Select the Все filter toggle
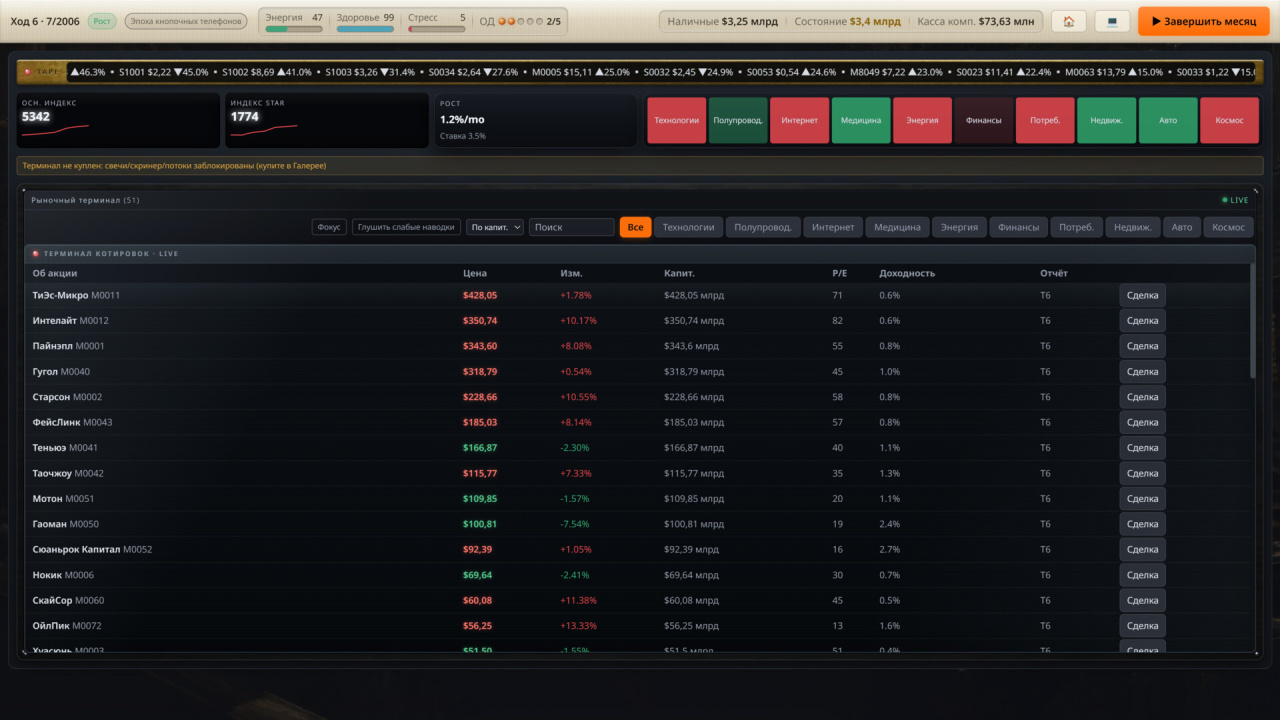The width and height of the screenshot is (1280, 720). 635,227
